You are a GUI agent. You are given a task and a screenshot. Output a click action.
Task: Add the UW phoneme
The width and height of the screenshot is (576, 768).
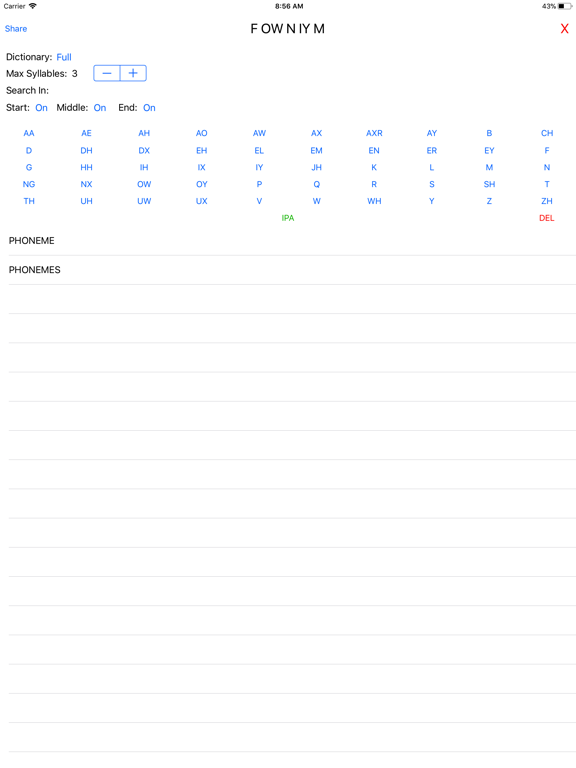(144, 201)
